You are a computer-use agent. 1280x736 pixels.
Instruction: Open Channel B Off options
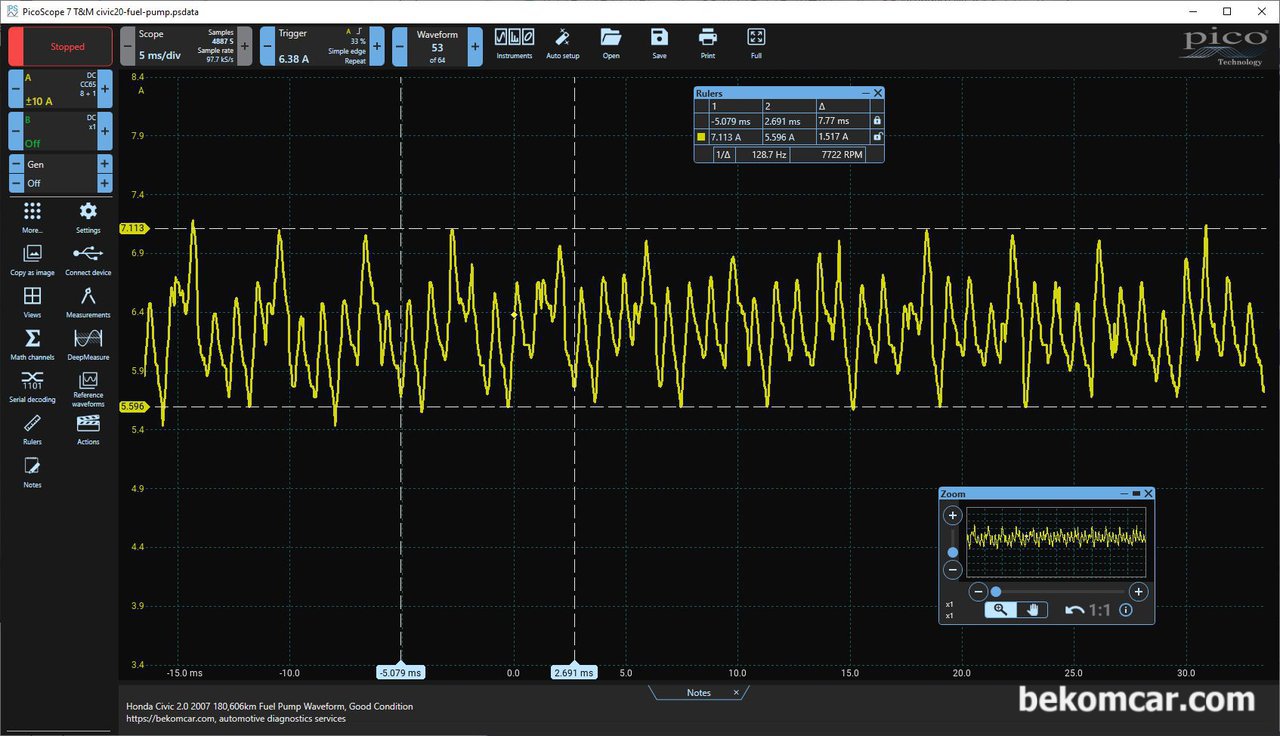[x=60, y=131]
